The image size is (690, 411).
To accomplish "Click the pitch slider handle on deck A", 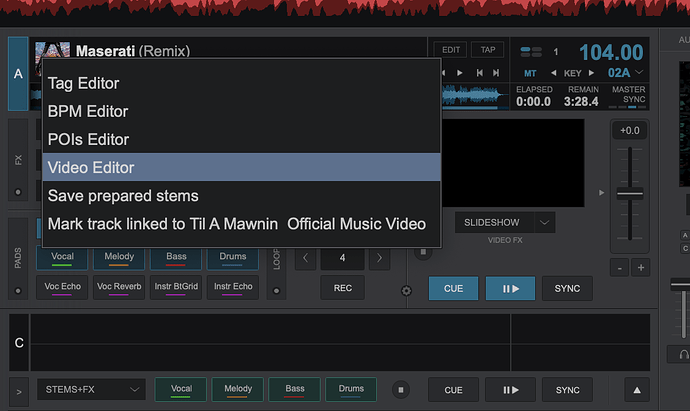I will click(630, 193).
